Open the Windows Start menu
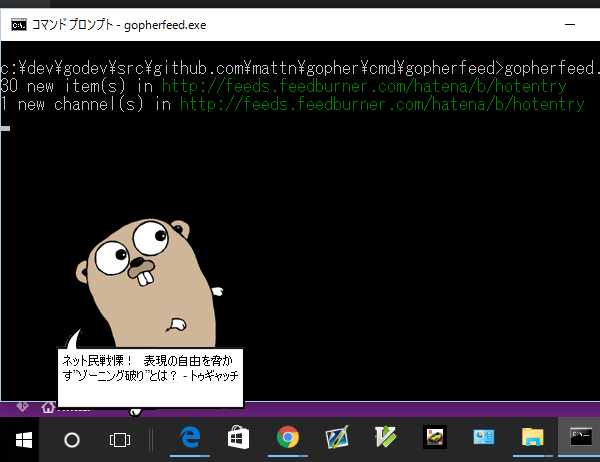 pos(24,440)
